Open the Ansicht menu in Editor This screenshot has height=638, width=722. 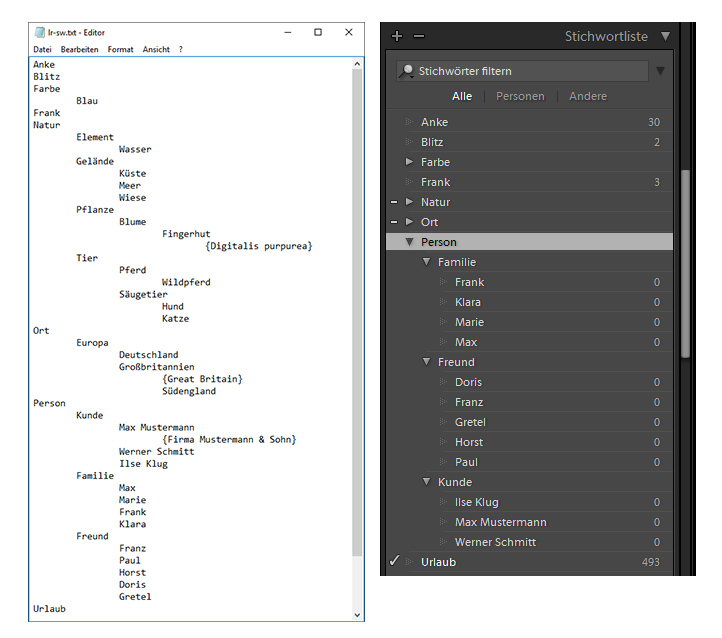156,49
